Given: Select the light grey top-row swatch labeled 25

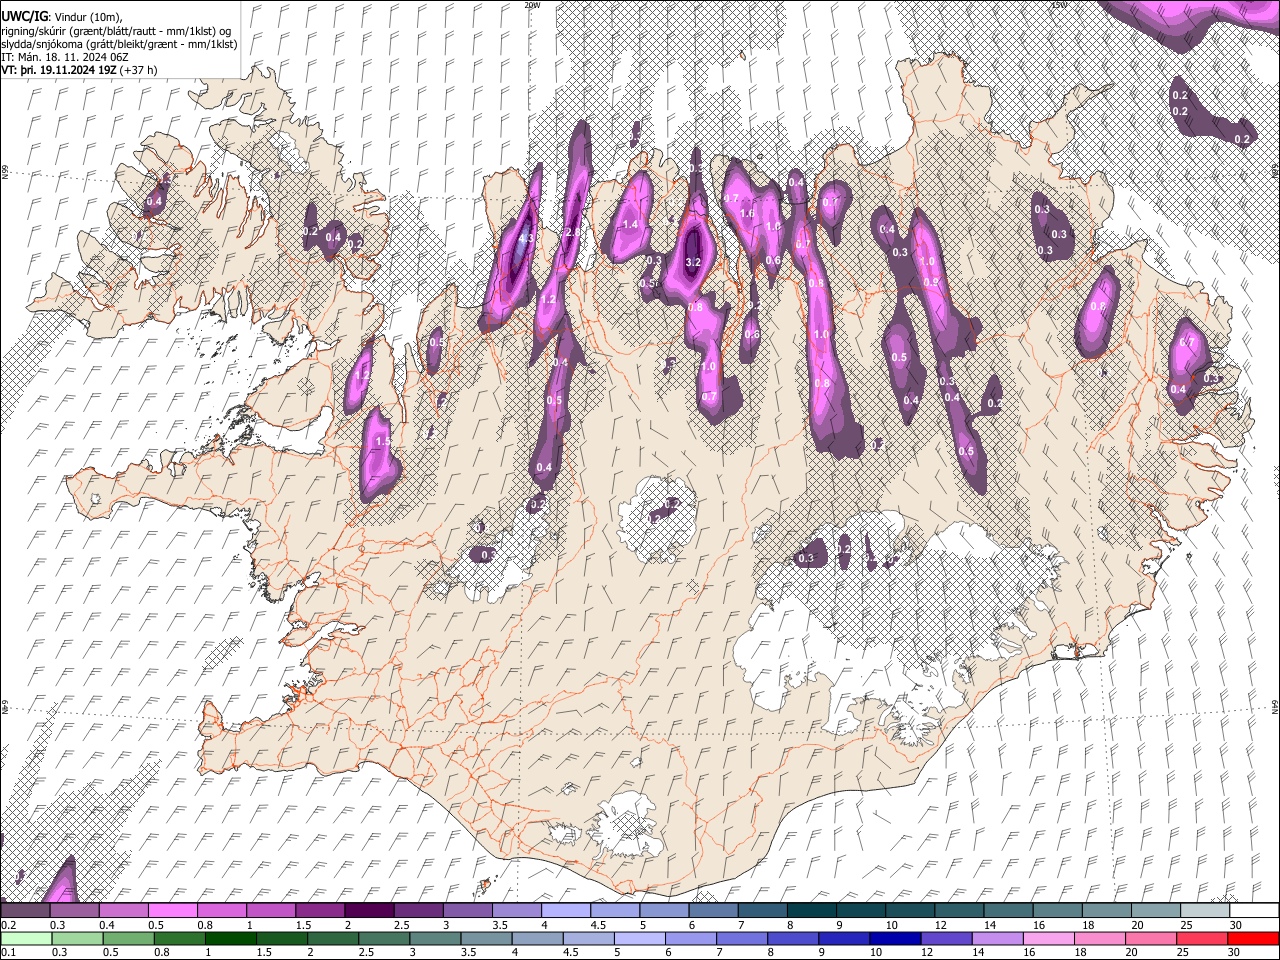Looking at the screenshot, I should click(1204, 911).
